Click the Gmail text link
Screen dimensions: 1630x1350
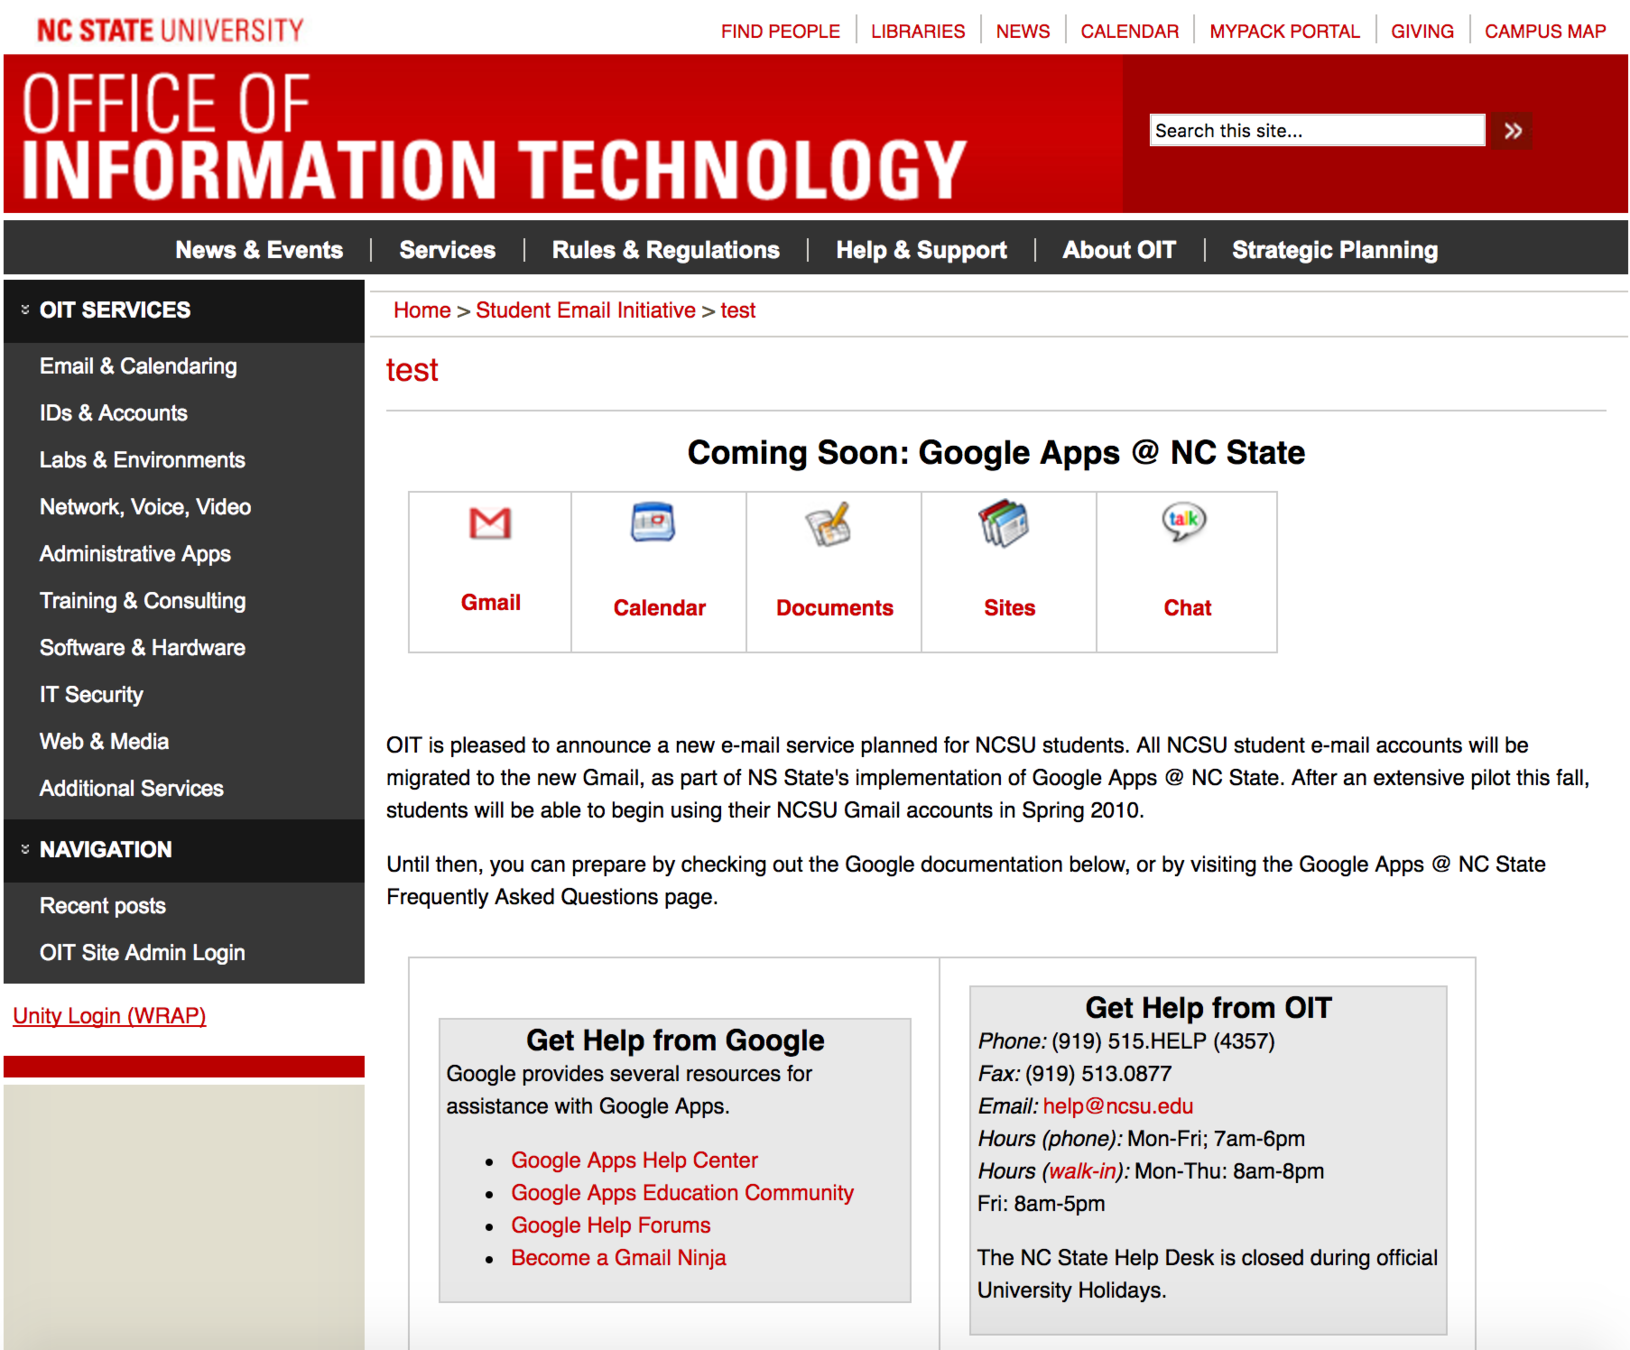coord(490,602)
